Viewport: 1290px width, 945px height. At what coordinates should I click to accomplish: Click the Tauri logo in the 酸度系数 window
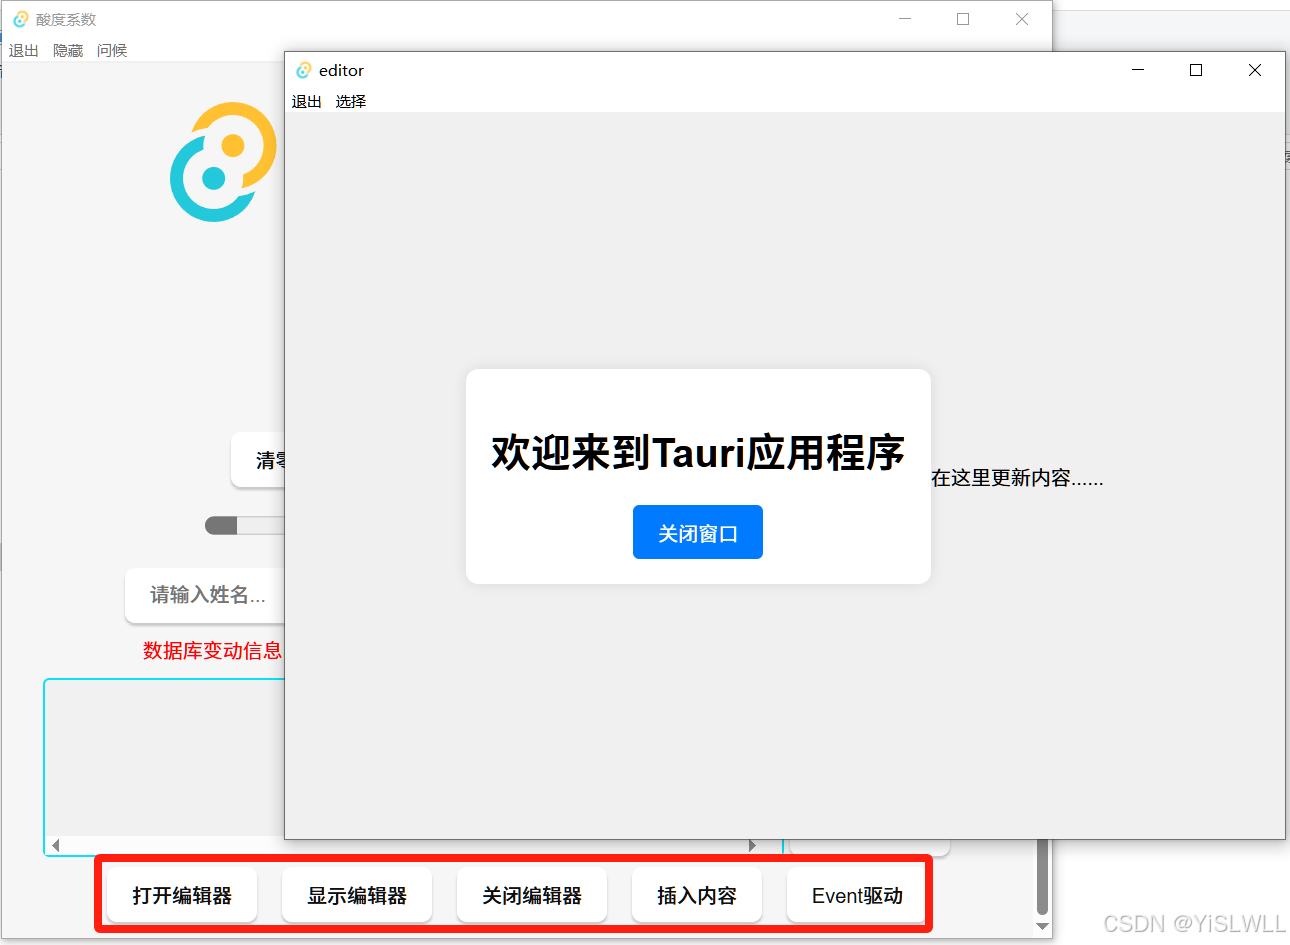[x=222, y=163]
